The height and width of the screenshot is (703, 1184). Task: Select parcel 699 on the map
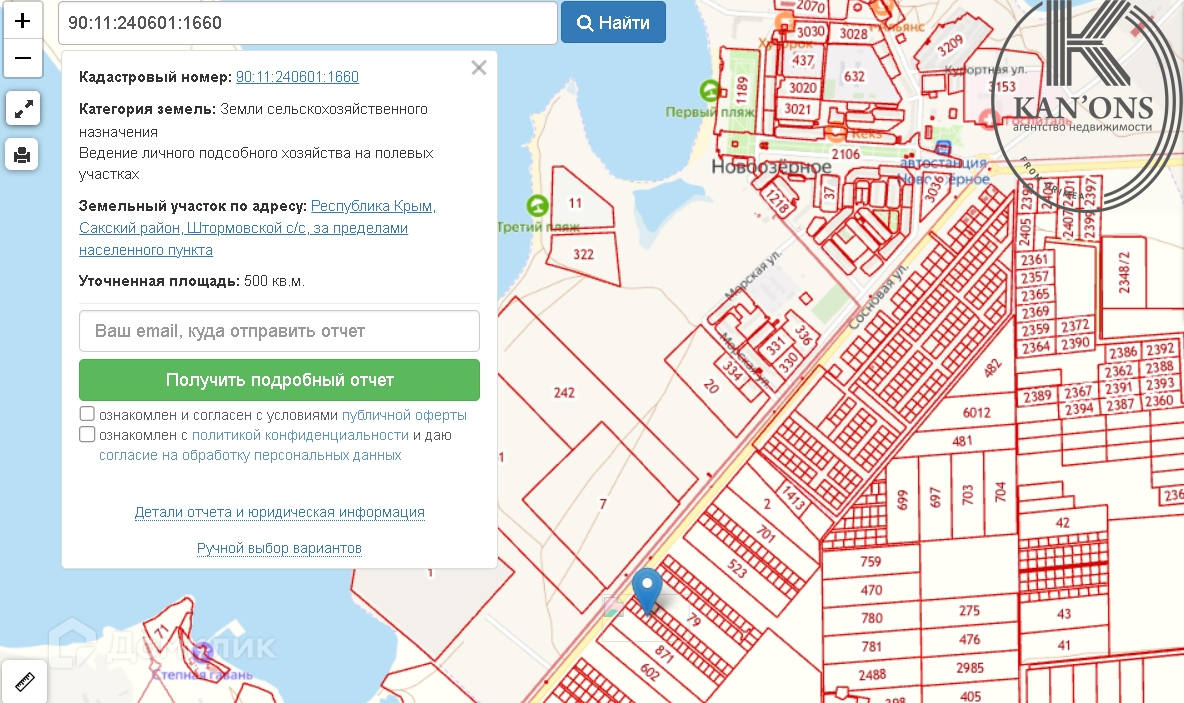coord(902,500)
